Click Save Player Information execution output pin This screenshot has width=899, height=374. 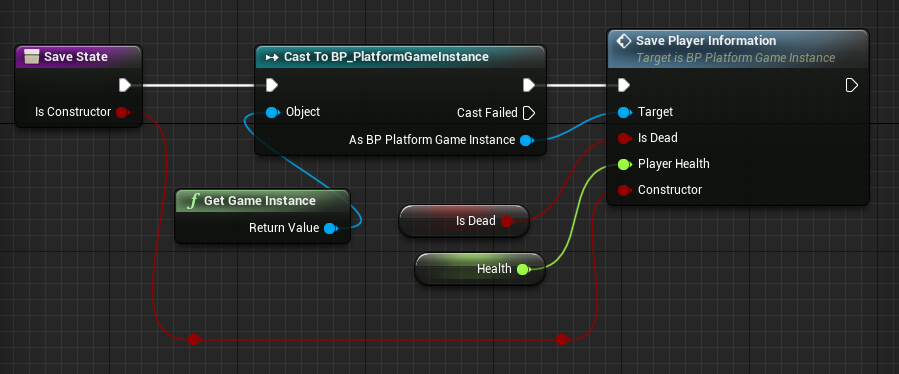[x=851, y=85]
